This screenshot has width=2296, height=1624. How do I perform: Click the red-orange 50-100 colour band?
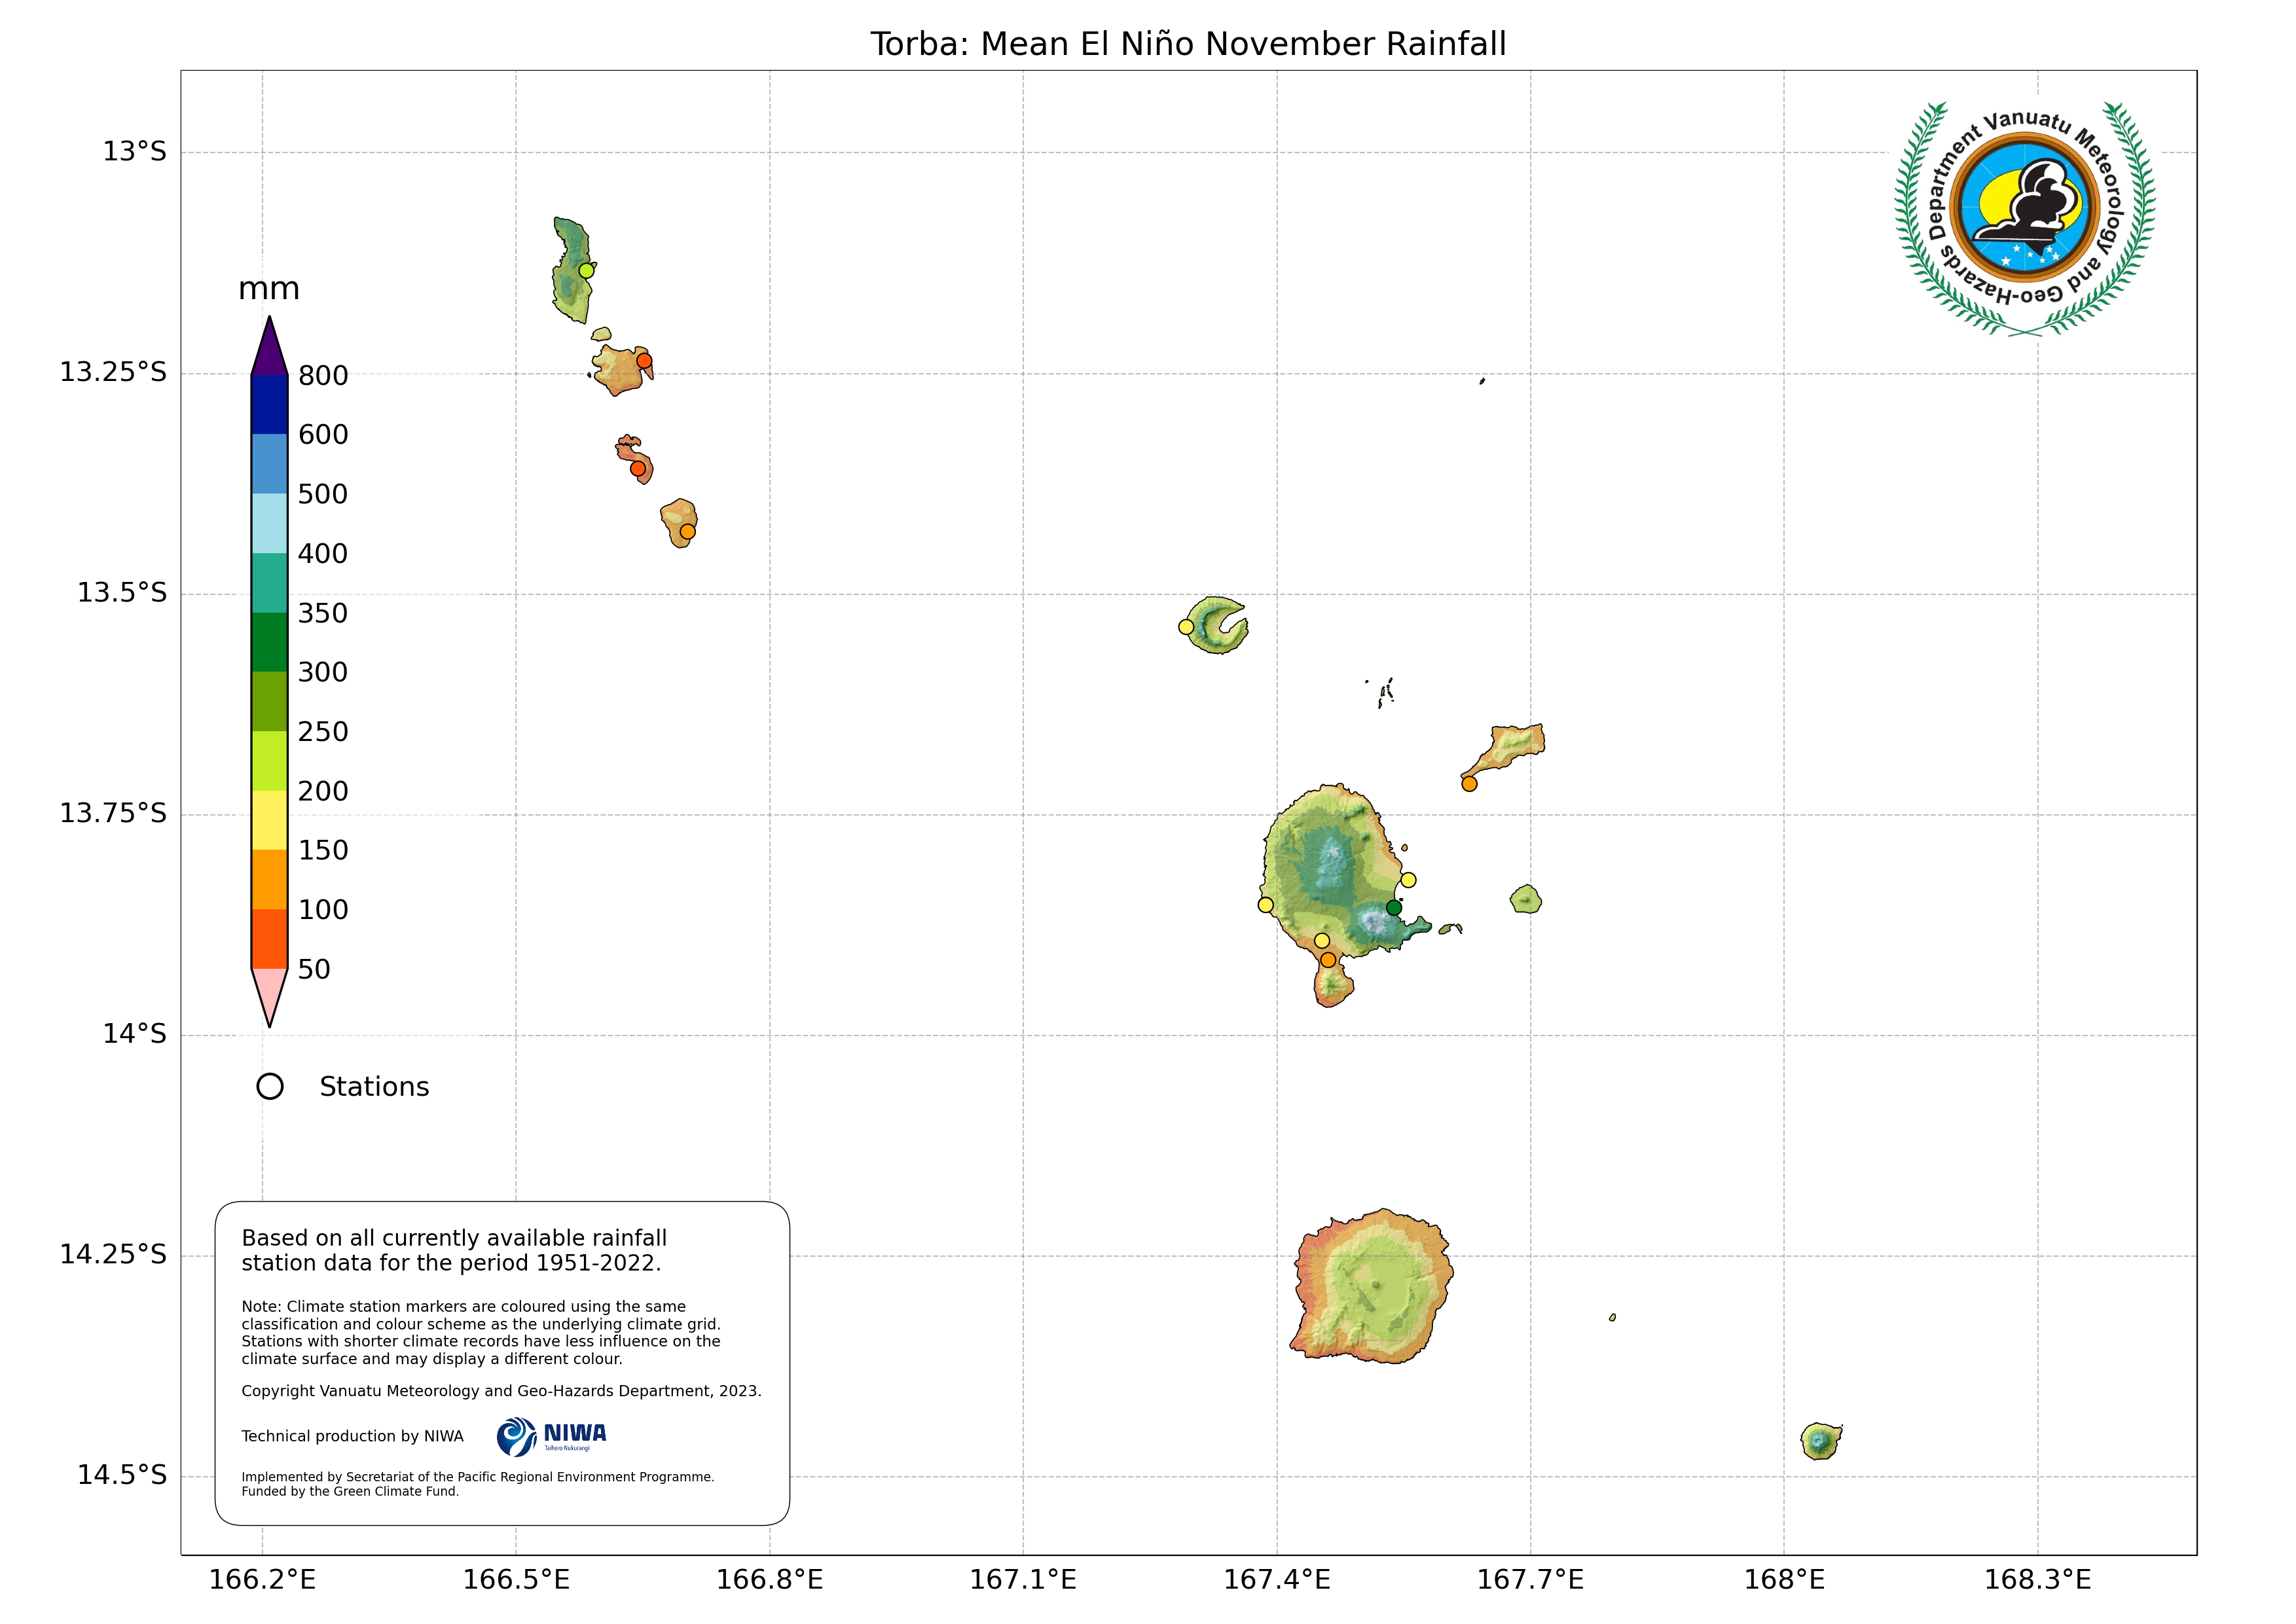click(269, 938)
